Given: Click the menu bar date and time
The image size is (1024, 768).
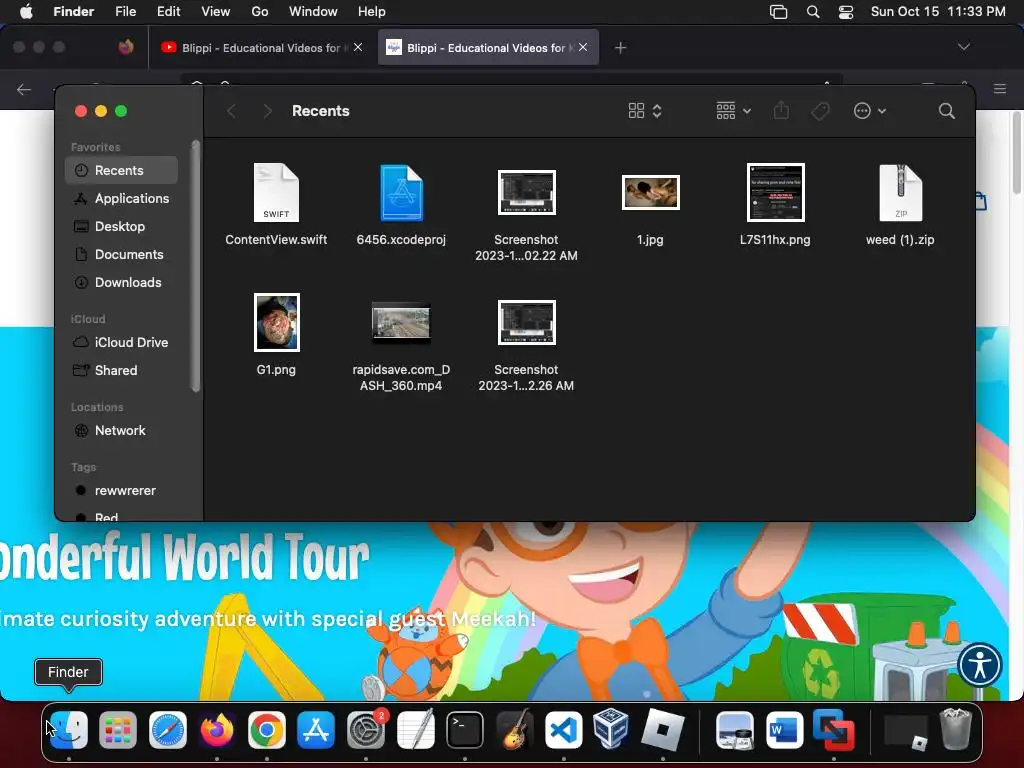Looking at the screenshot, I should tap(938, 12).
